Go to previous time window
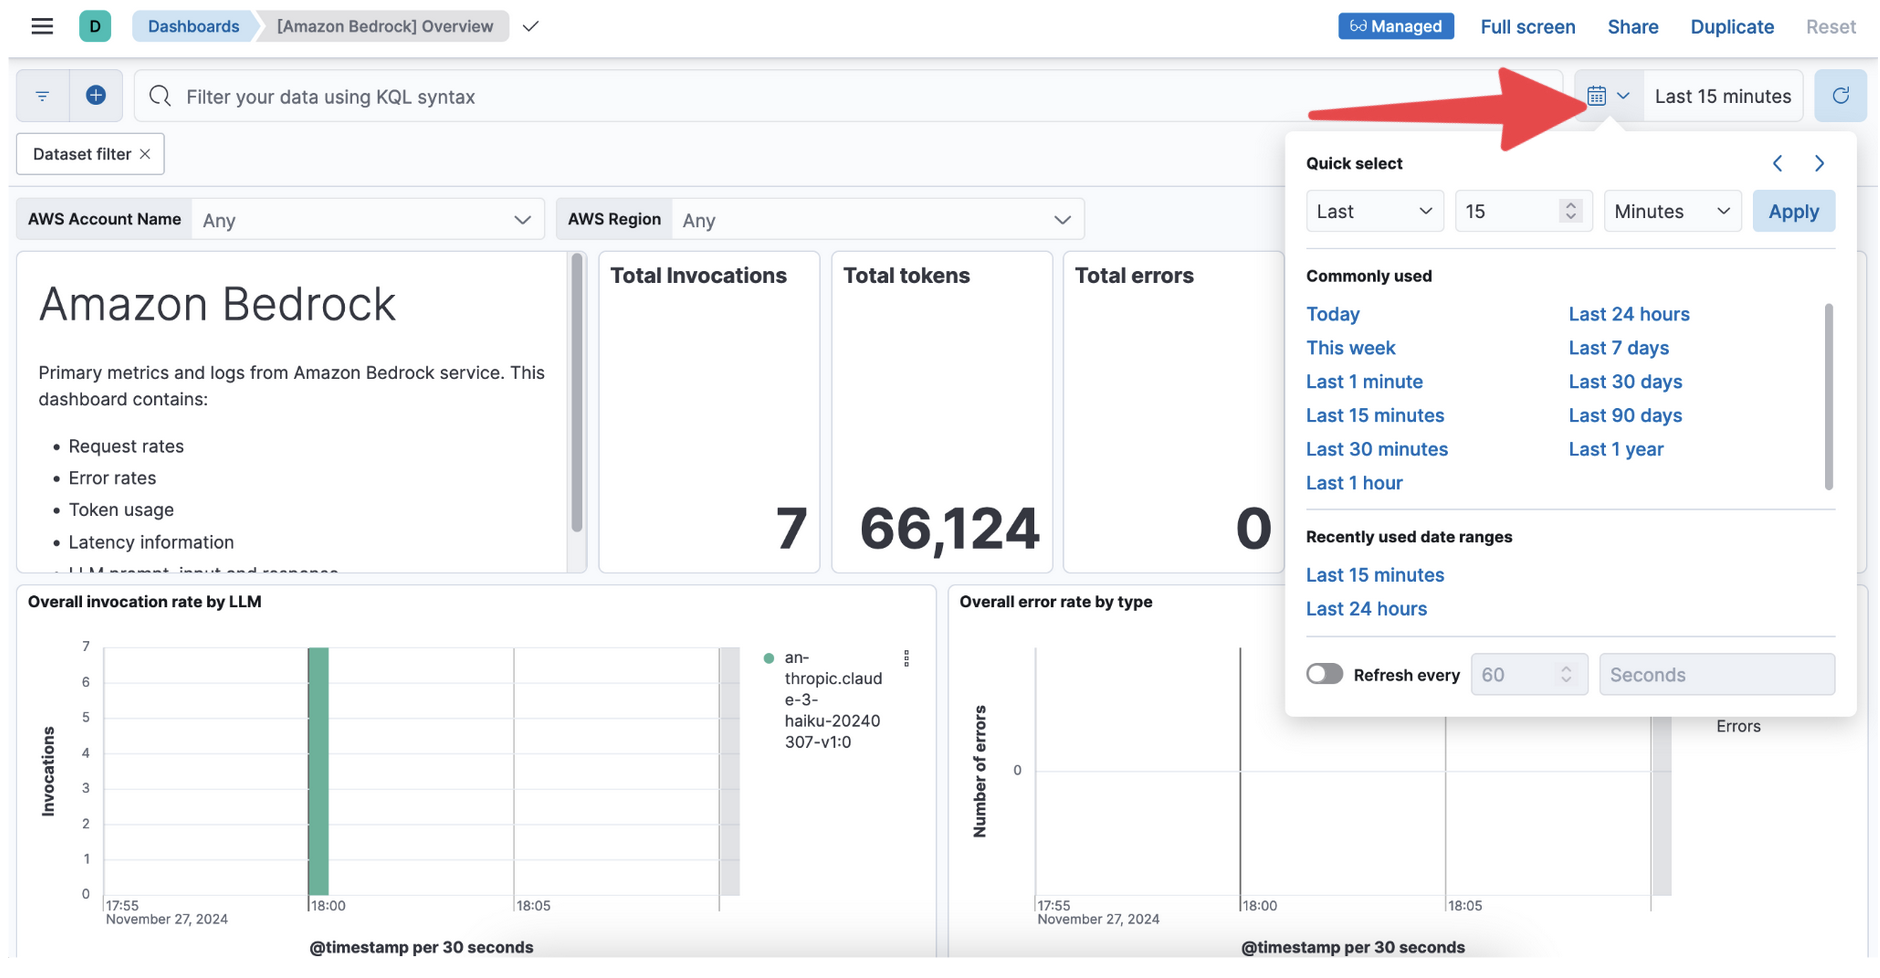The width and height of the screenshot is (1880, 978). click(1777, 163)
